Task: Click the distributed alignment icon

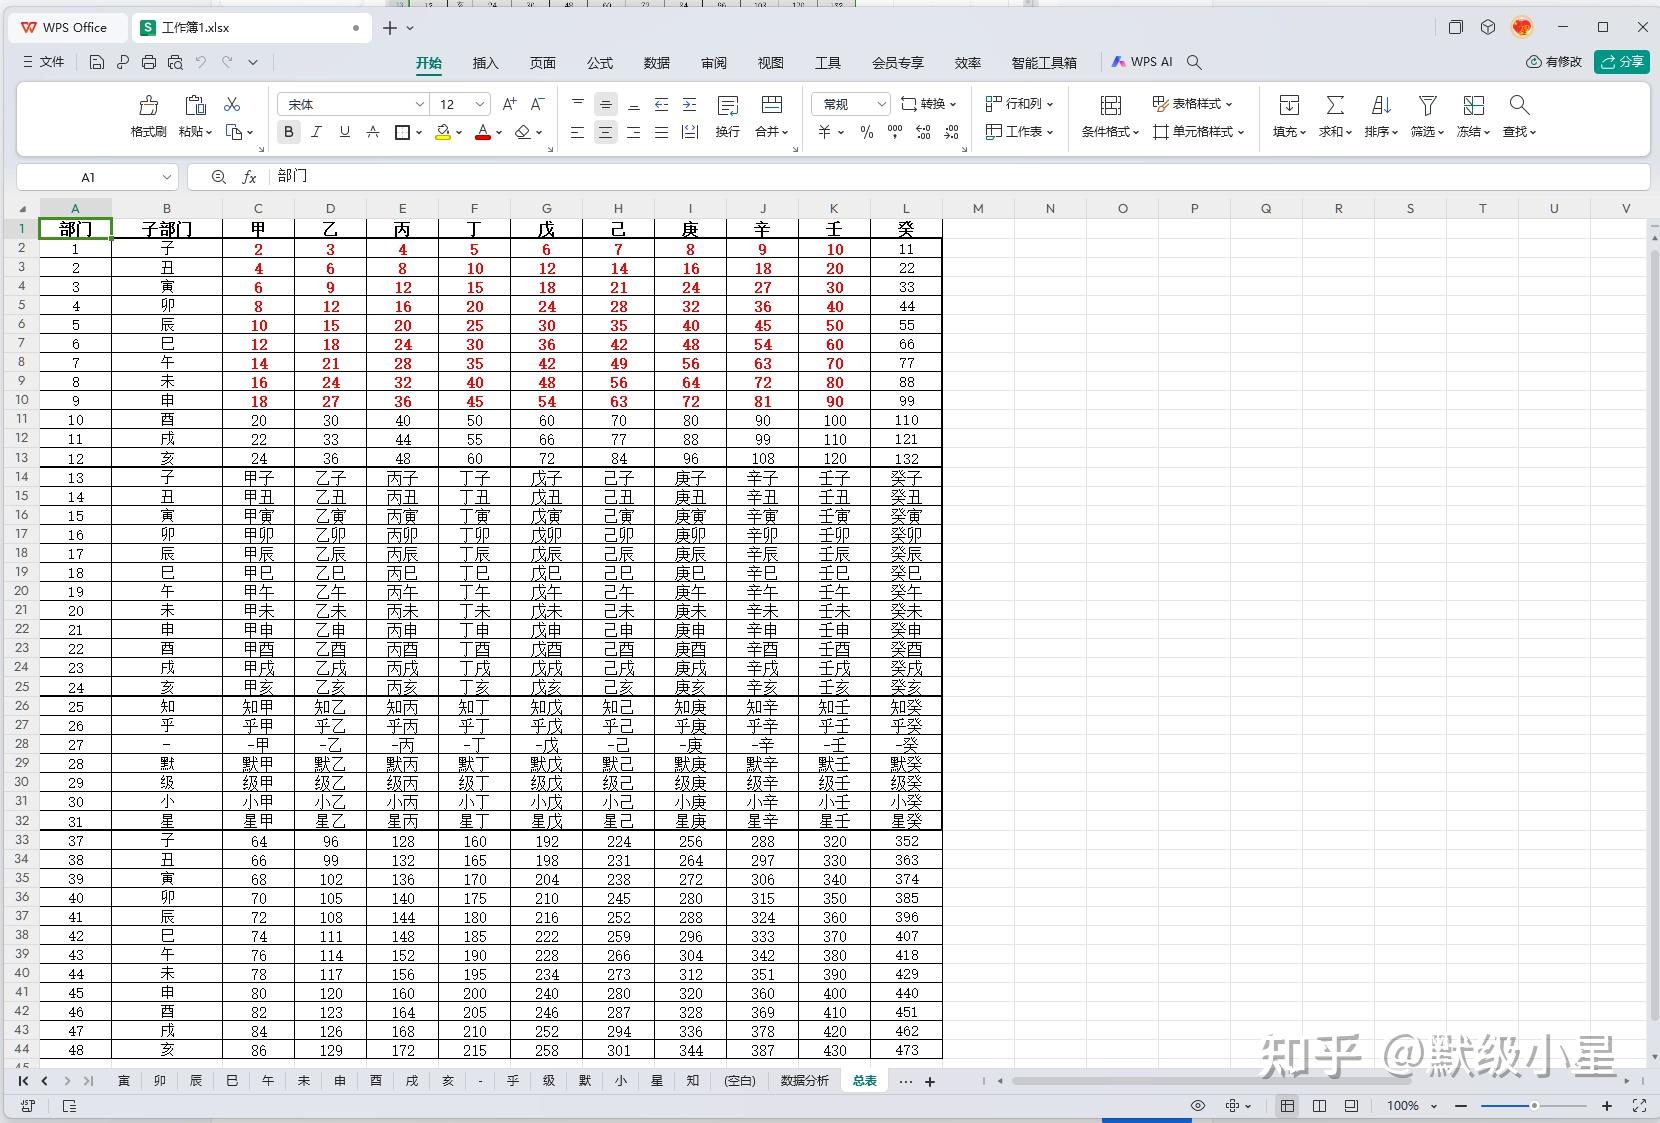Action: [x=689, y=132]
